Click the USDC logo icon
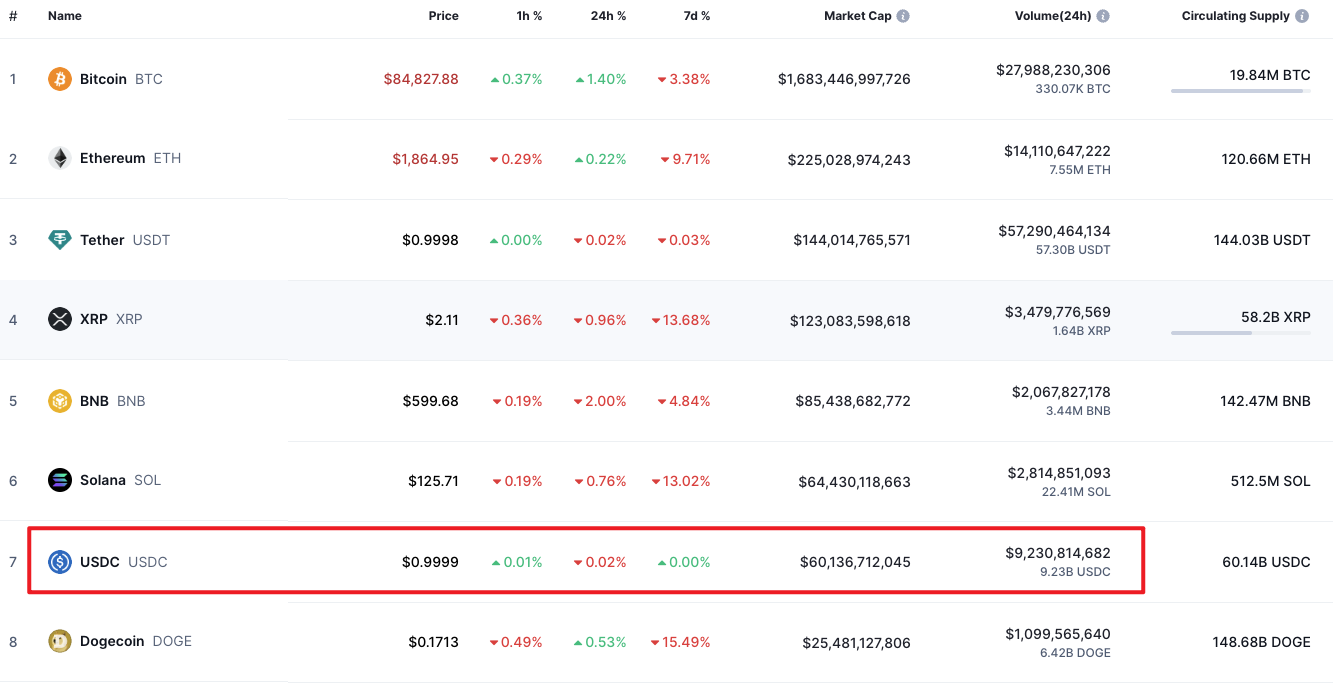The image size is (1333, 683). tap(60, 562)
